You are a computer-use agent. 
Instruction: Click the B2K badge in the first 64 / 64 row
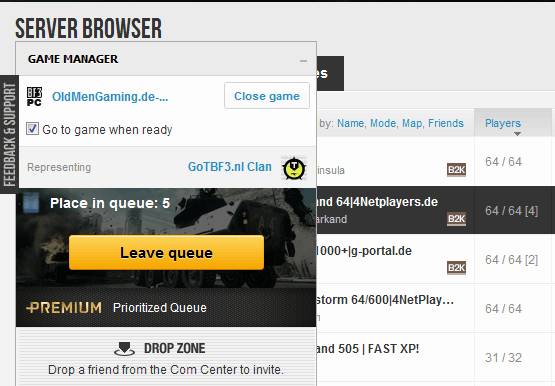click(x=456, y=170)
